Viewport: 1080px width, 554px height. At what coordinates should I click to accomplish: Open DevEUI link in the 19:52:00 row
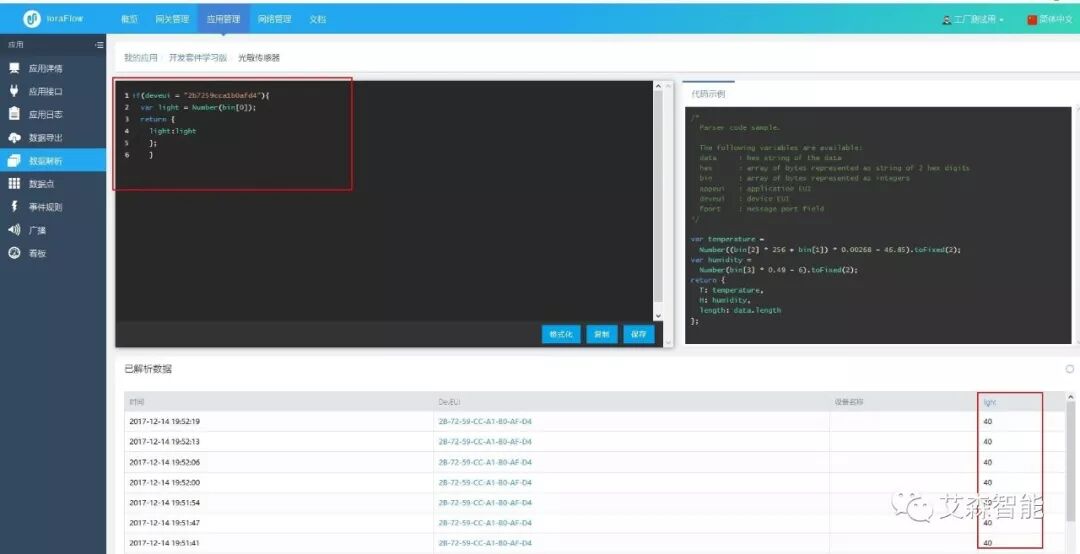pos(485,482)
